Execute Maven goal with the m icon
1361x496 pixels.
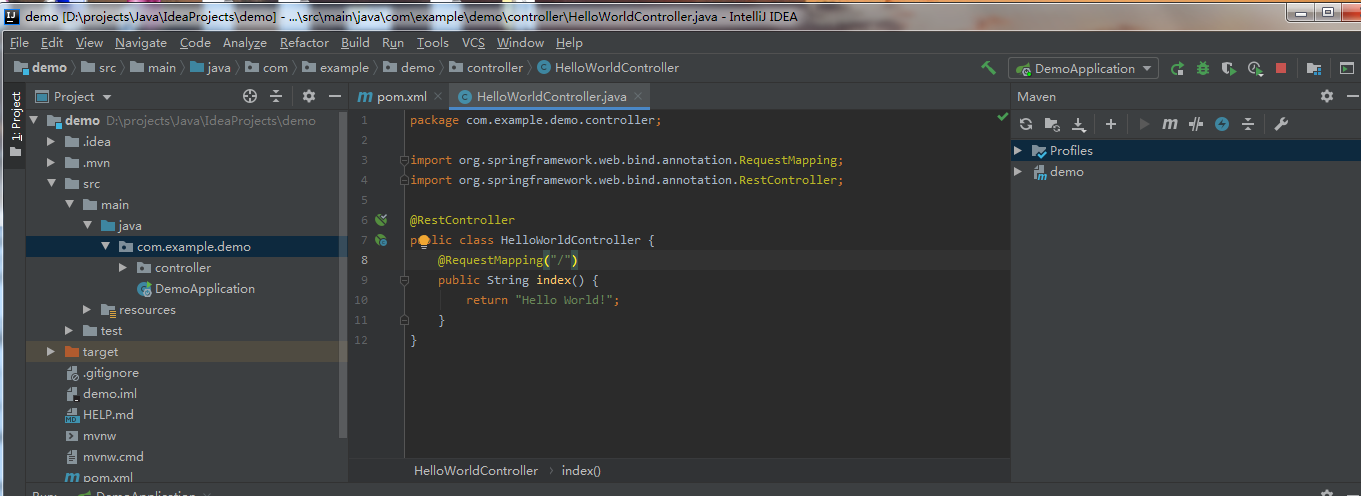1170,124
